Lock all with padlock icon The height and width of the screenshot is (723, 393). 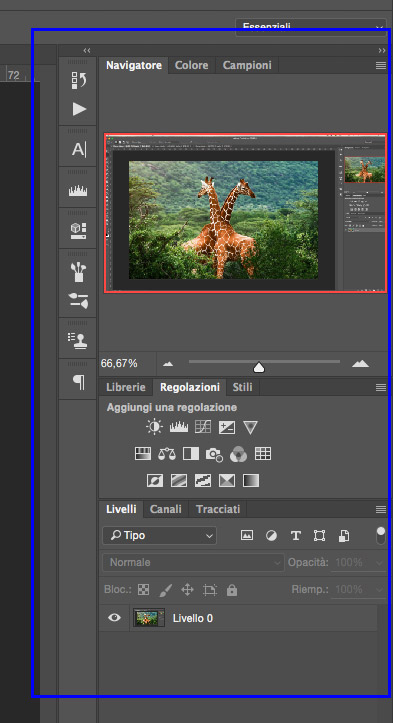coord(232,590)
